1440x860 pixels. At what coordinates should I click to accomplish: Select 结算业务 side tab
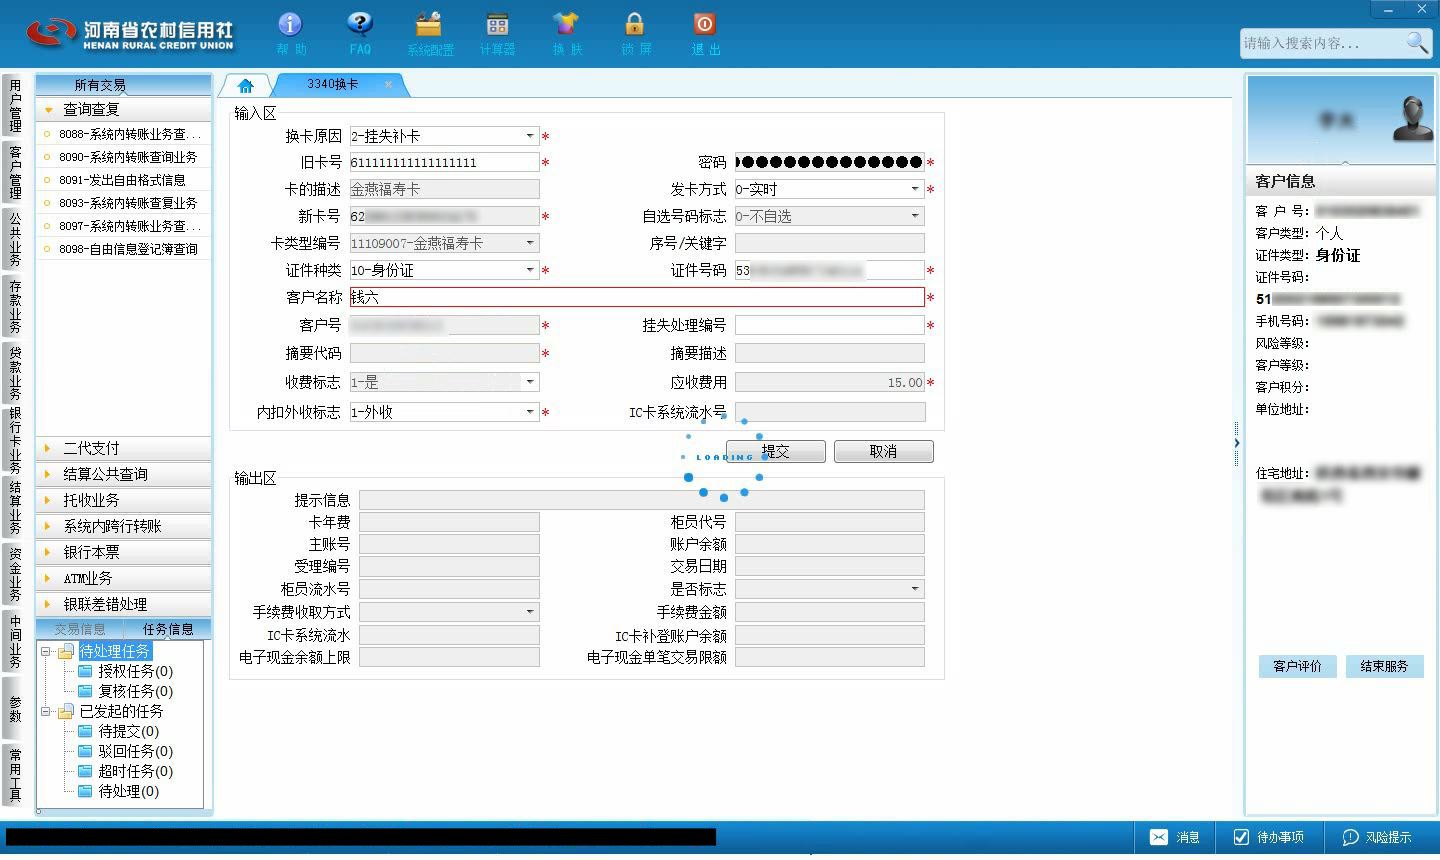15,507
